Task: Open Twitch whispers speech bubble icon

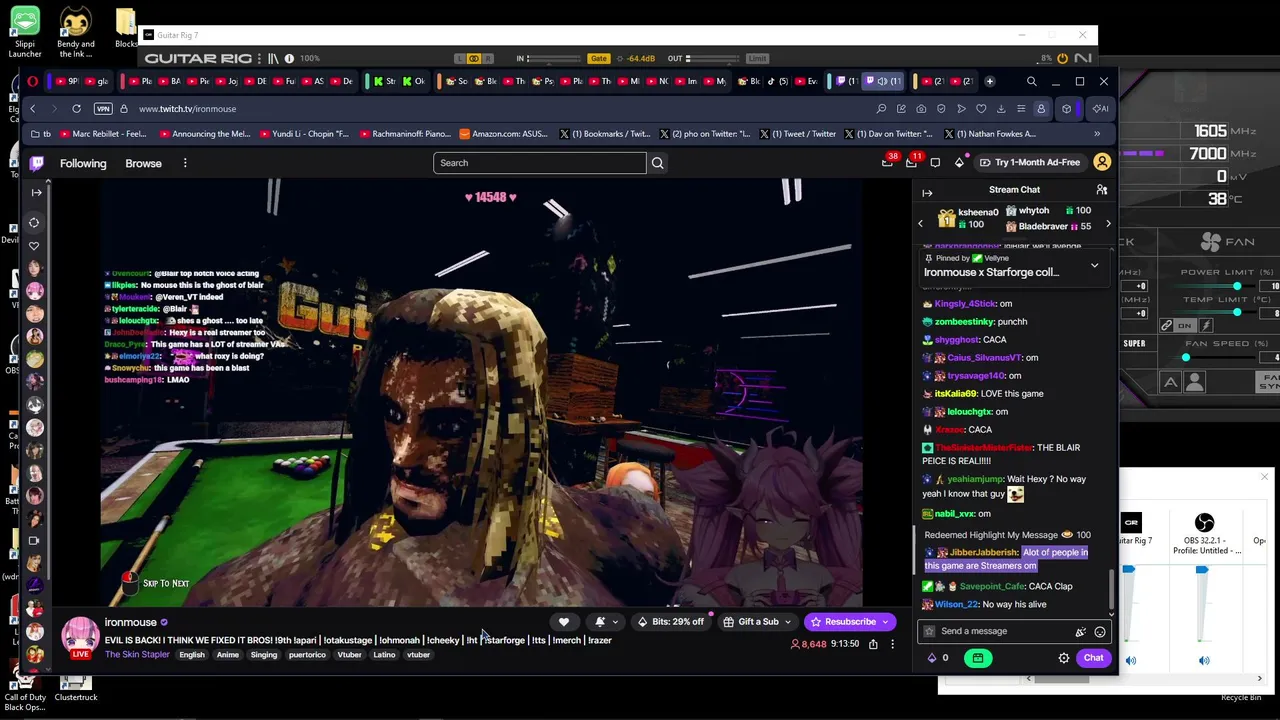Action: tap(935, 162)
